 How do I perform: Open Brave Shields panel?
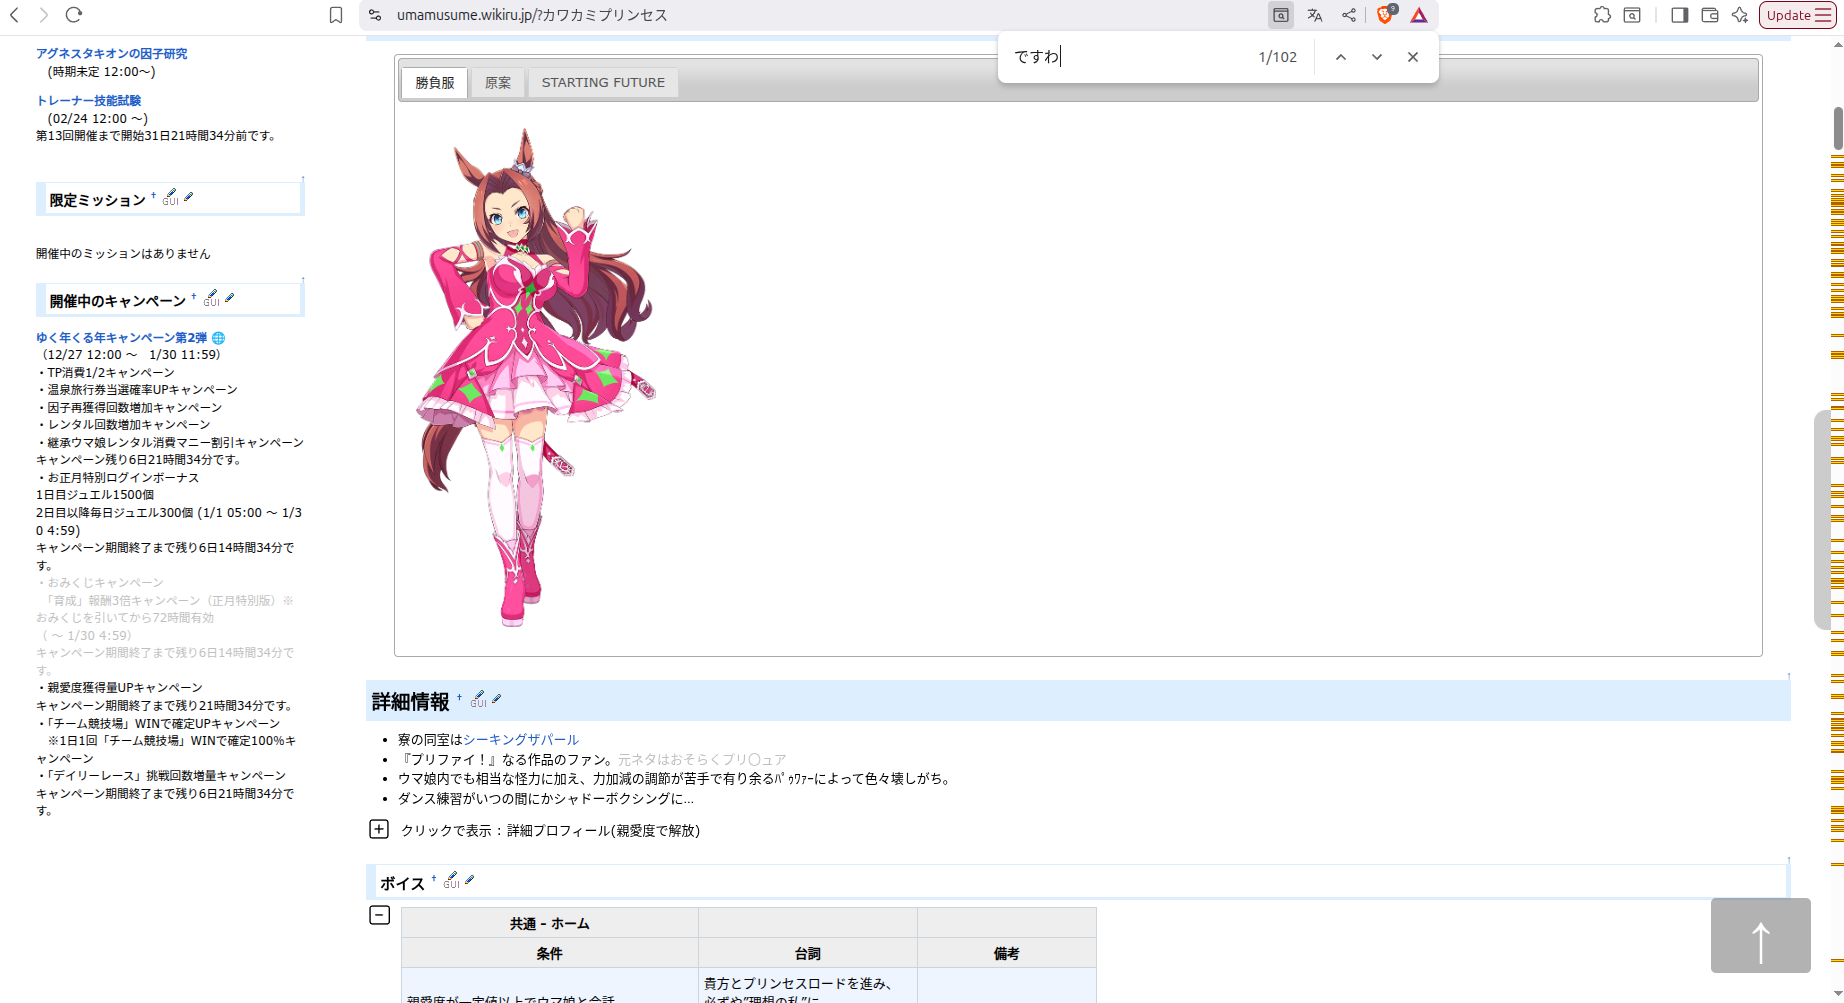pyautogui.click(x=1386, y=14)
